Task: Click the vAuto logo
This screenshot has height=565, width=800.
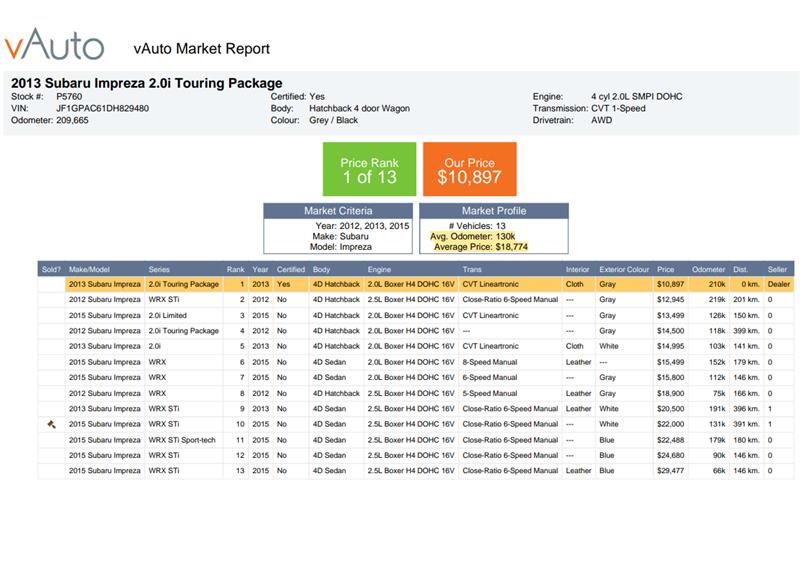Action: coord(54,44)
